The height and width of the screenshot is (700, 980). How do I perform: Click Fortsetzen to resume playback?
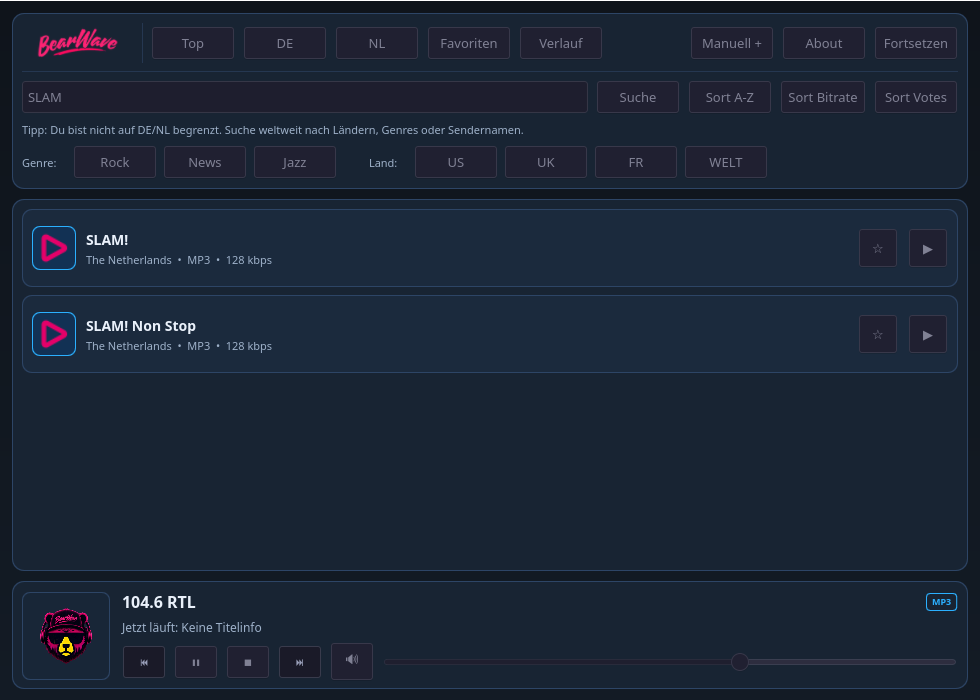point(915,43)
